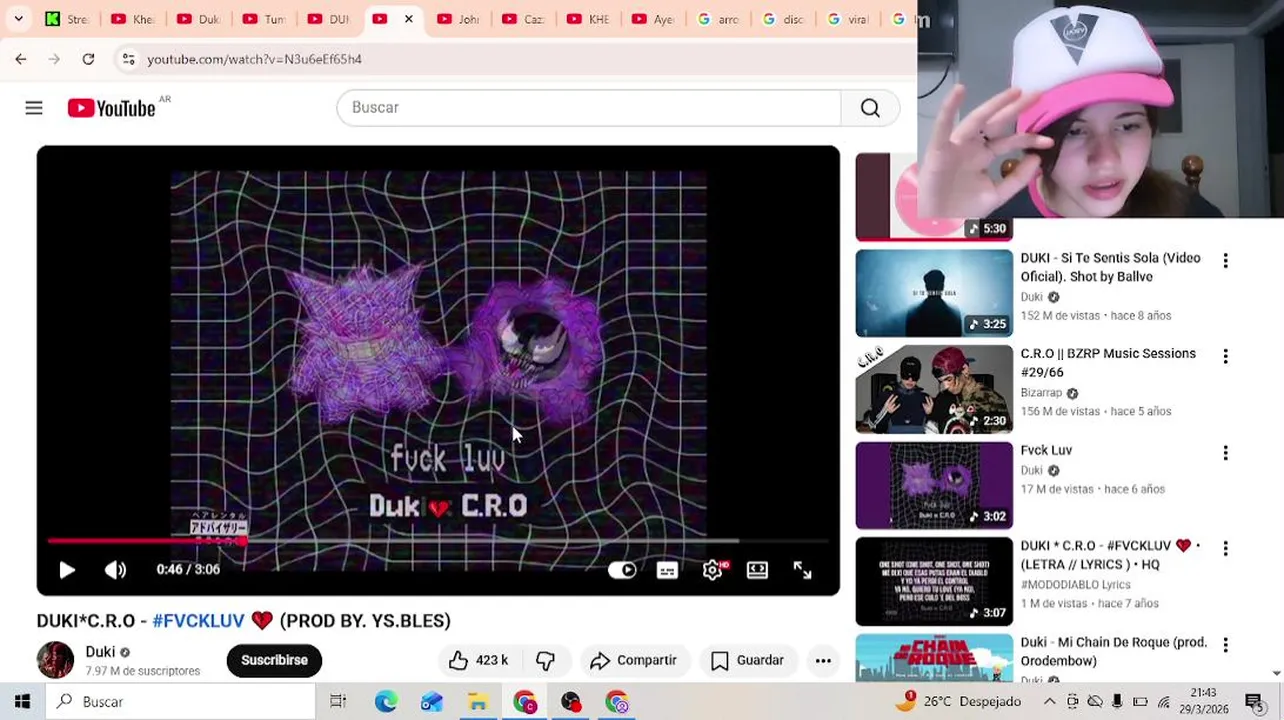Click in the Buscar YouTube search field
Viewport: 1284px width, 720px height.
589,108
